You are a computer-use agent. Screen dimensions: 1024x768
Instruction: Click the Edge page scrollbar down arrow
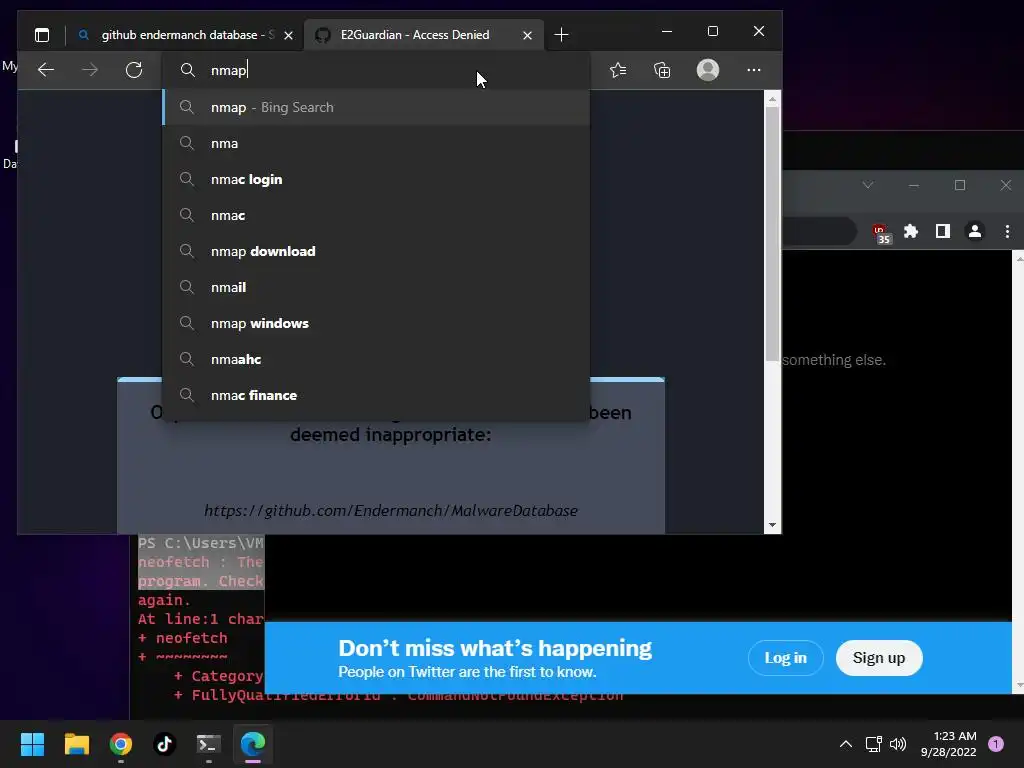[773, 525]
